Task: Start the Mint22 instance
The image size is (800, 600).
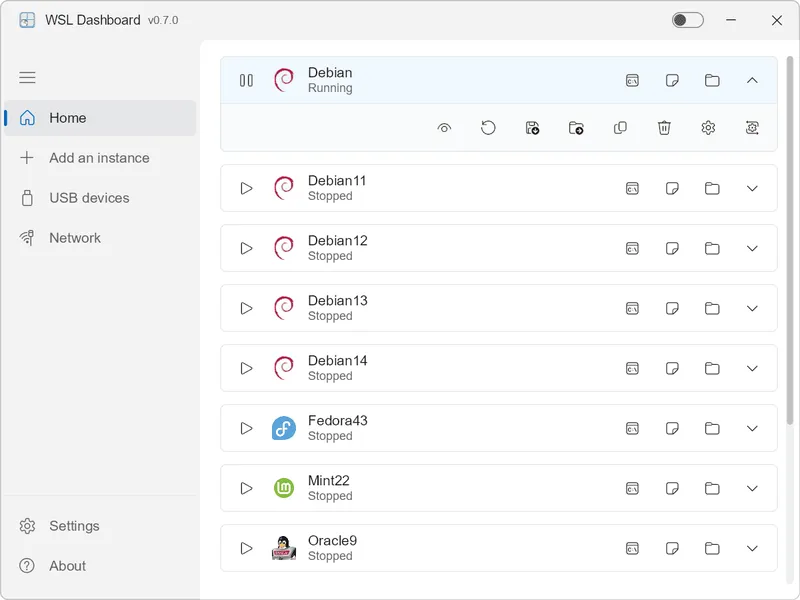Action: tap(246, 488)
